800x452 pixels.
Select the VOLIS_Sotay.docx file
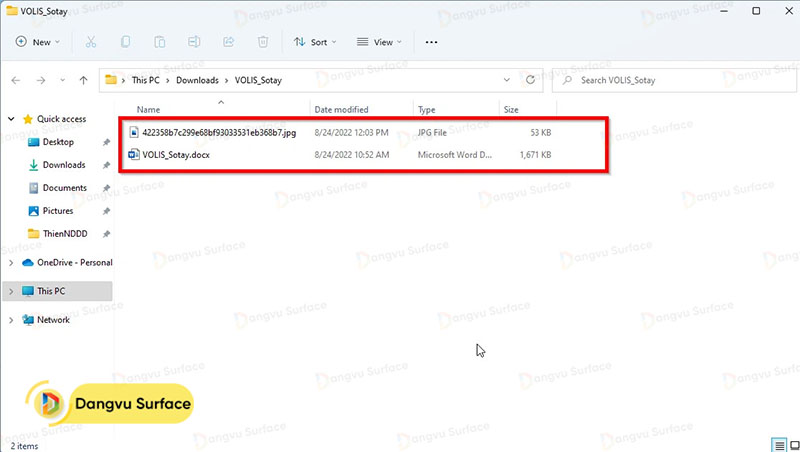coord(176,155)
